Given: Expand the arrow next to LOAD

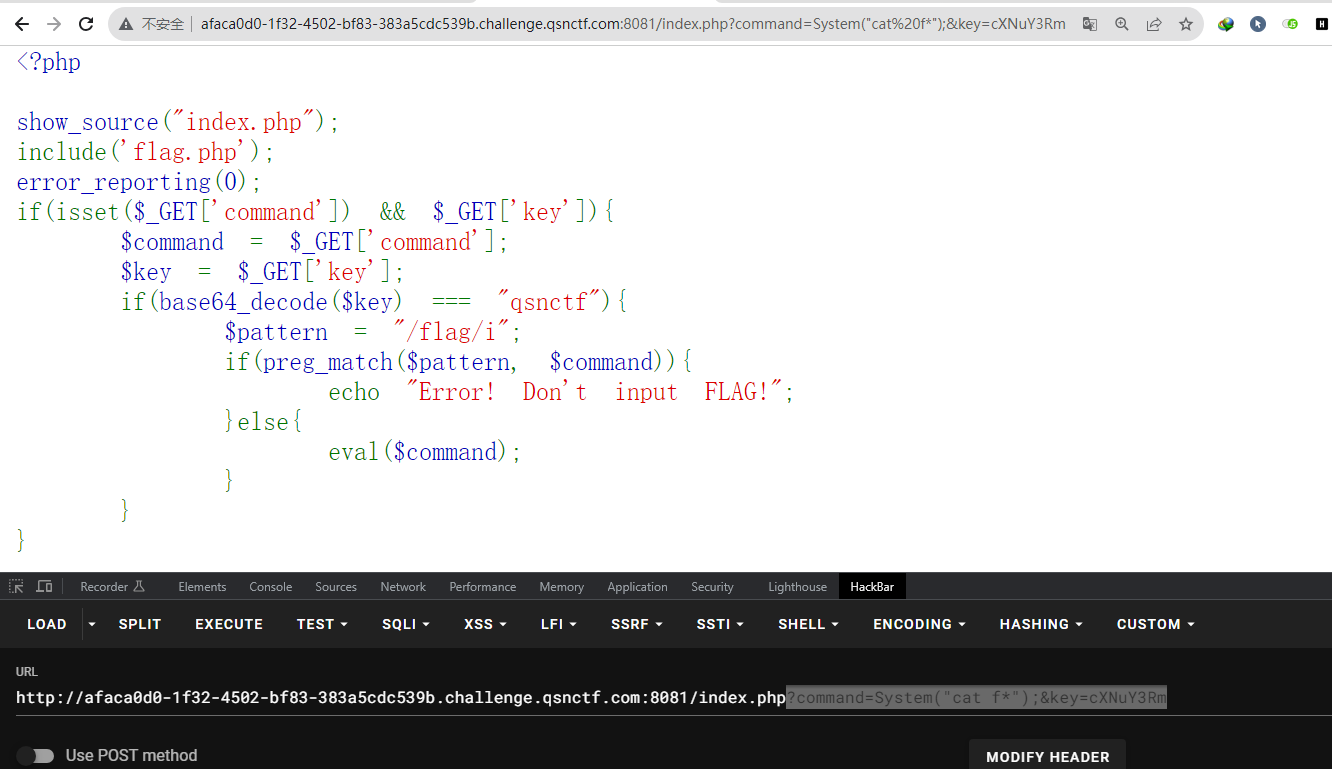Looking at the screenshot, I should point(92,624).
